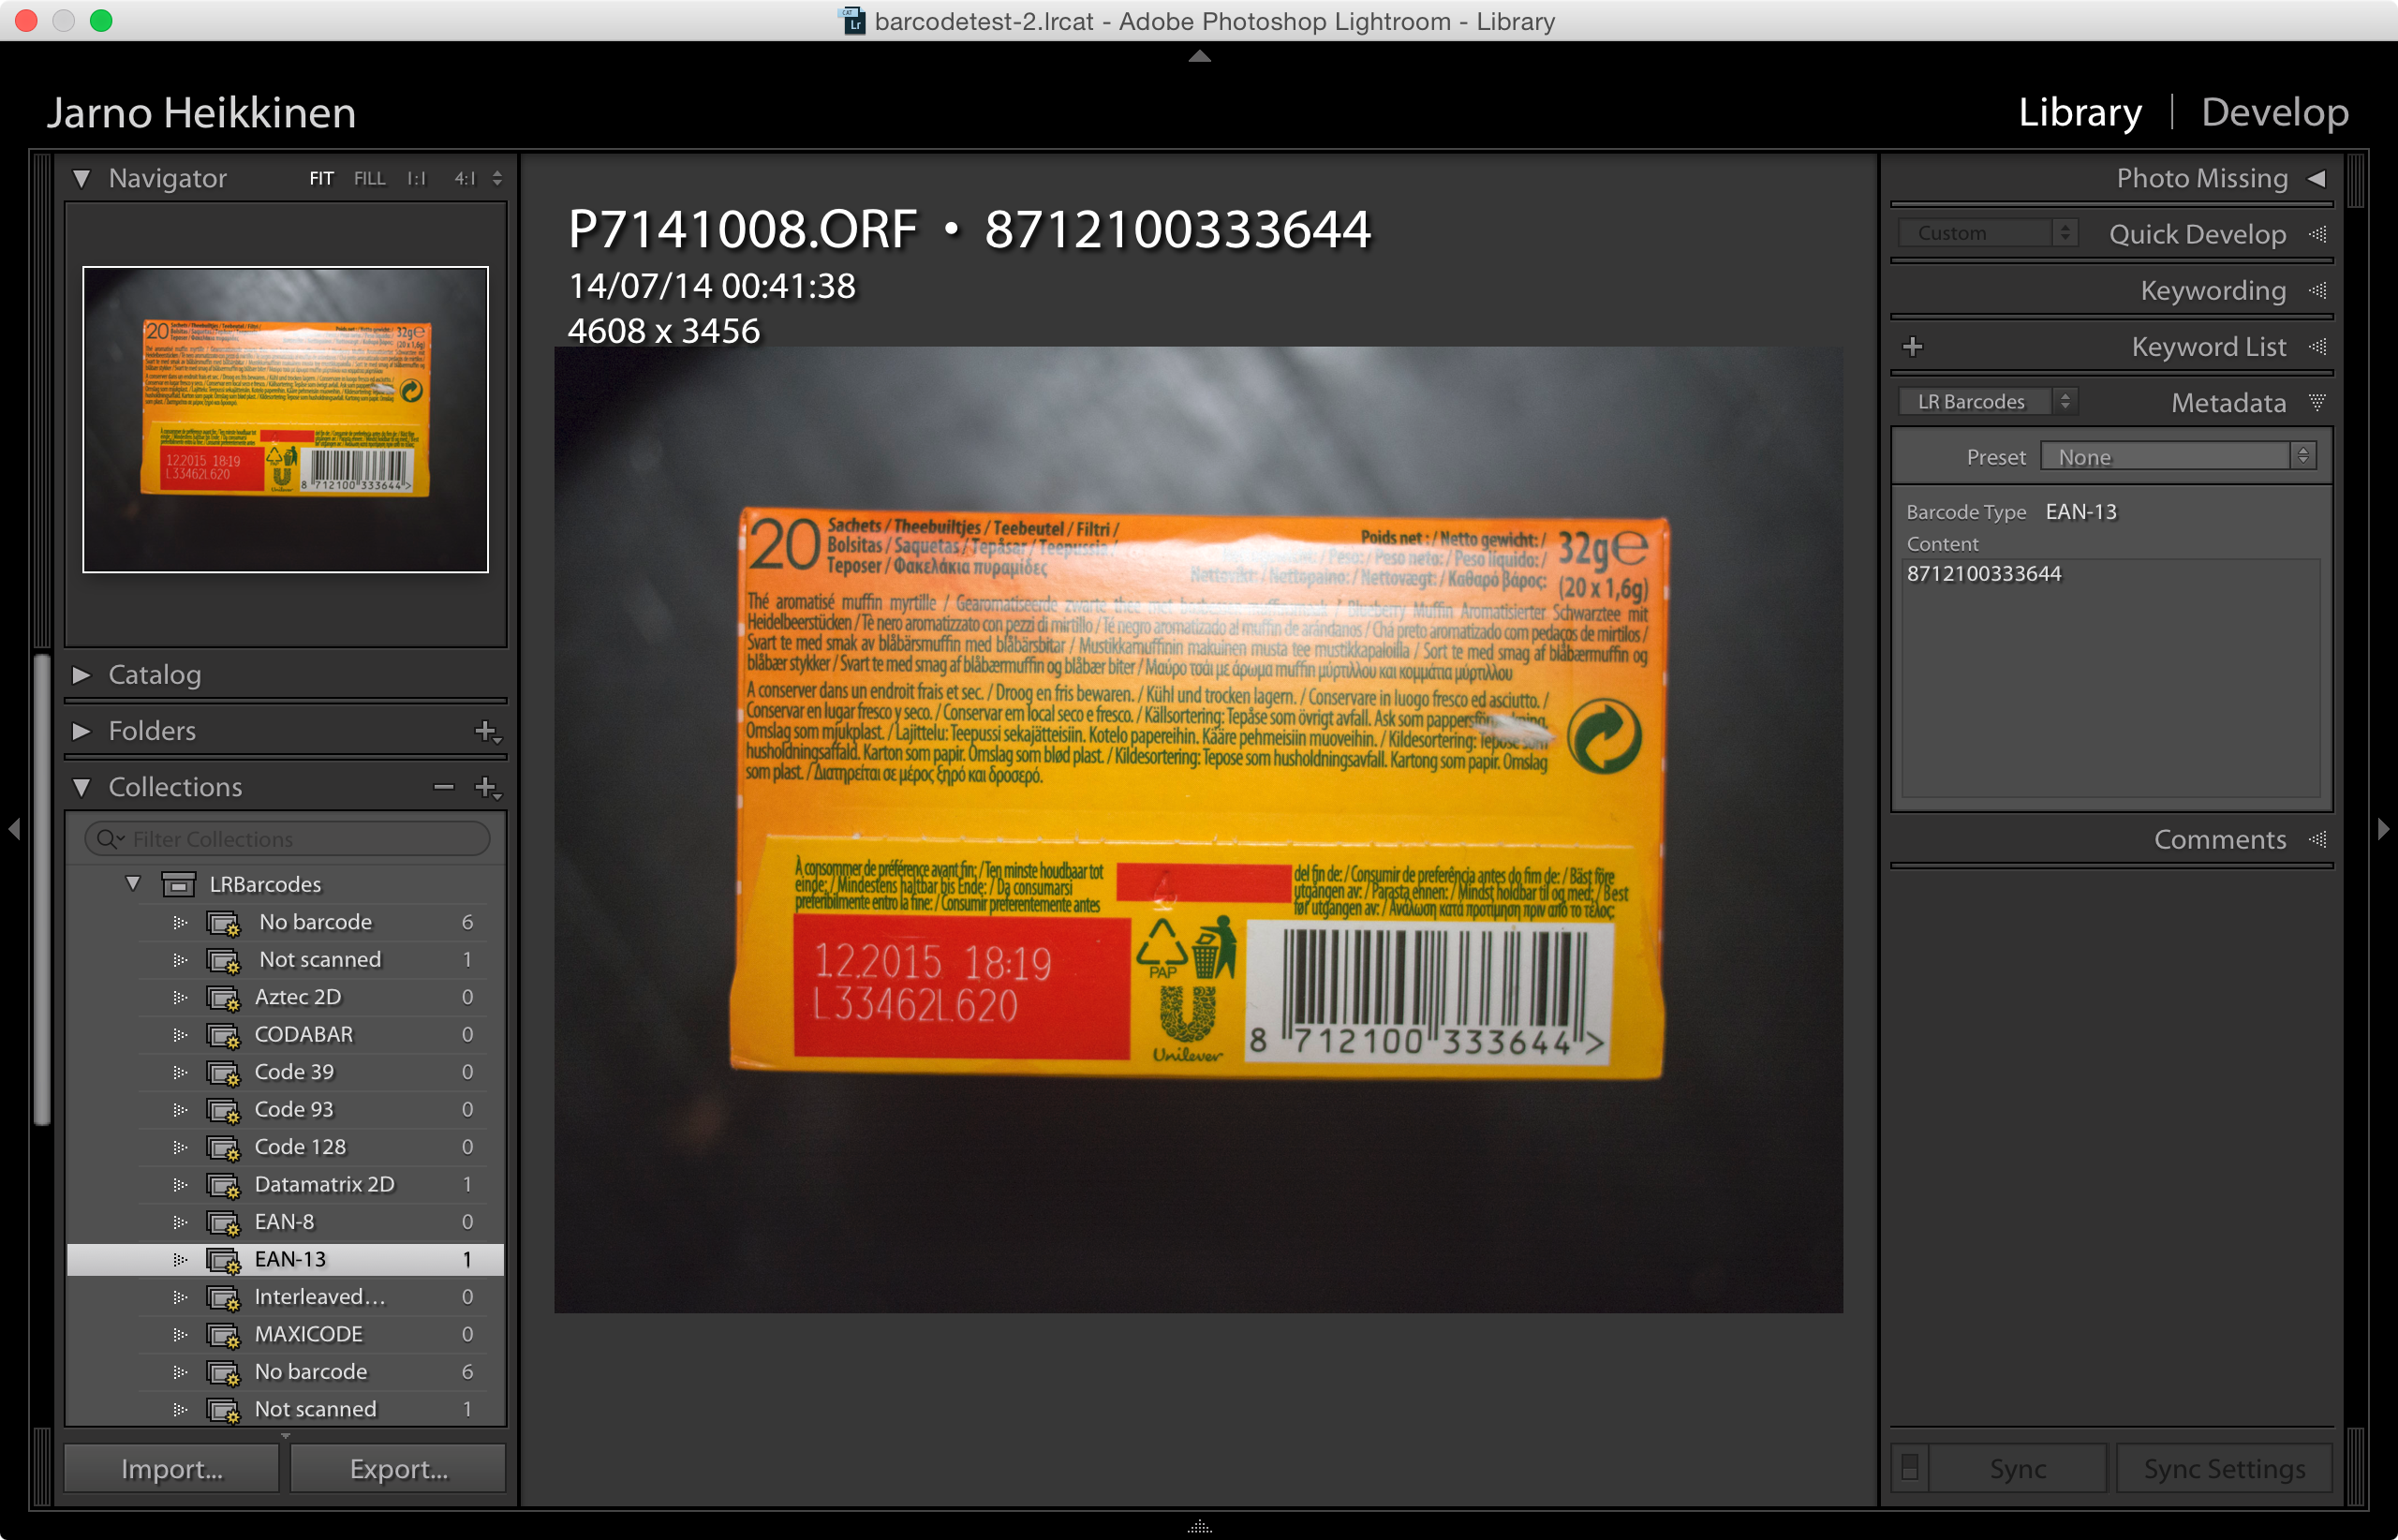Viewport: 2398px width, 1540px height.
Task: Show the filmstrip via bottom handle
Action: pos(1199,1527)
